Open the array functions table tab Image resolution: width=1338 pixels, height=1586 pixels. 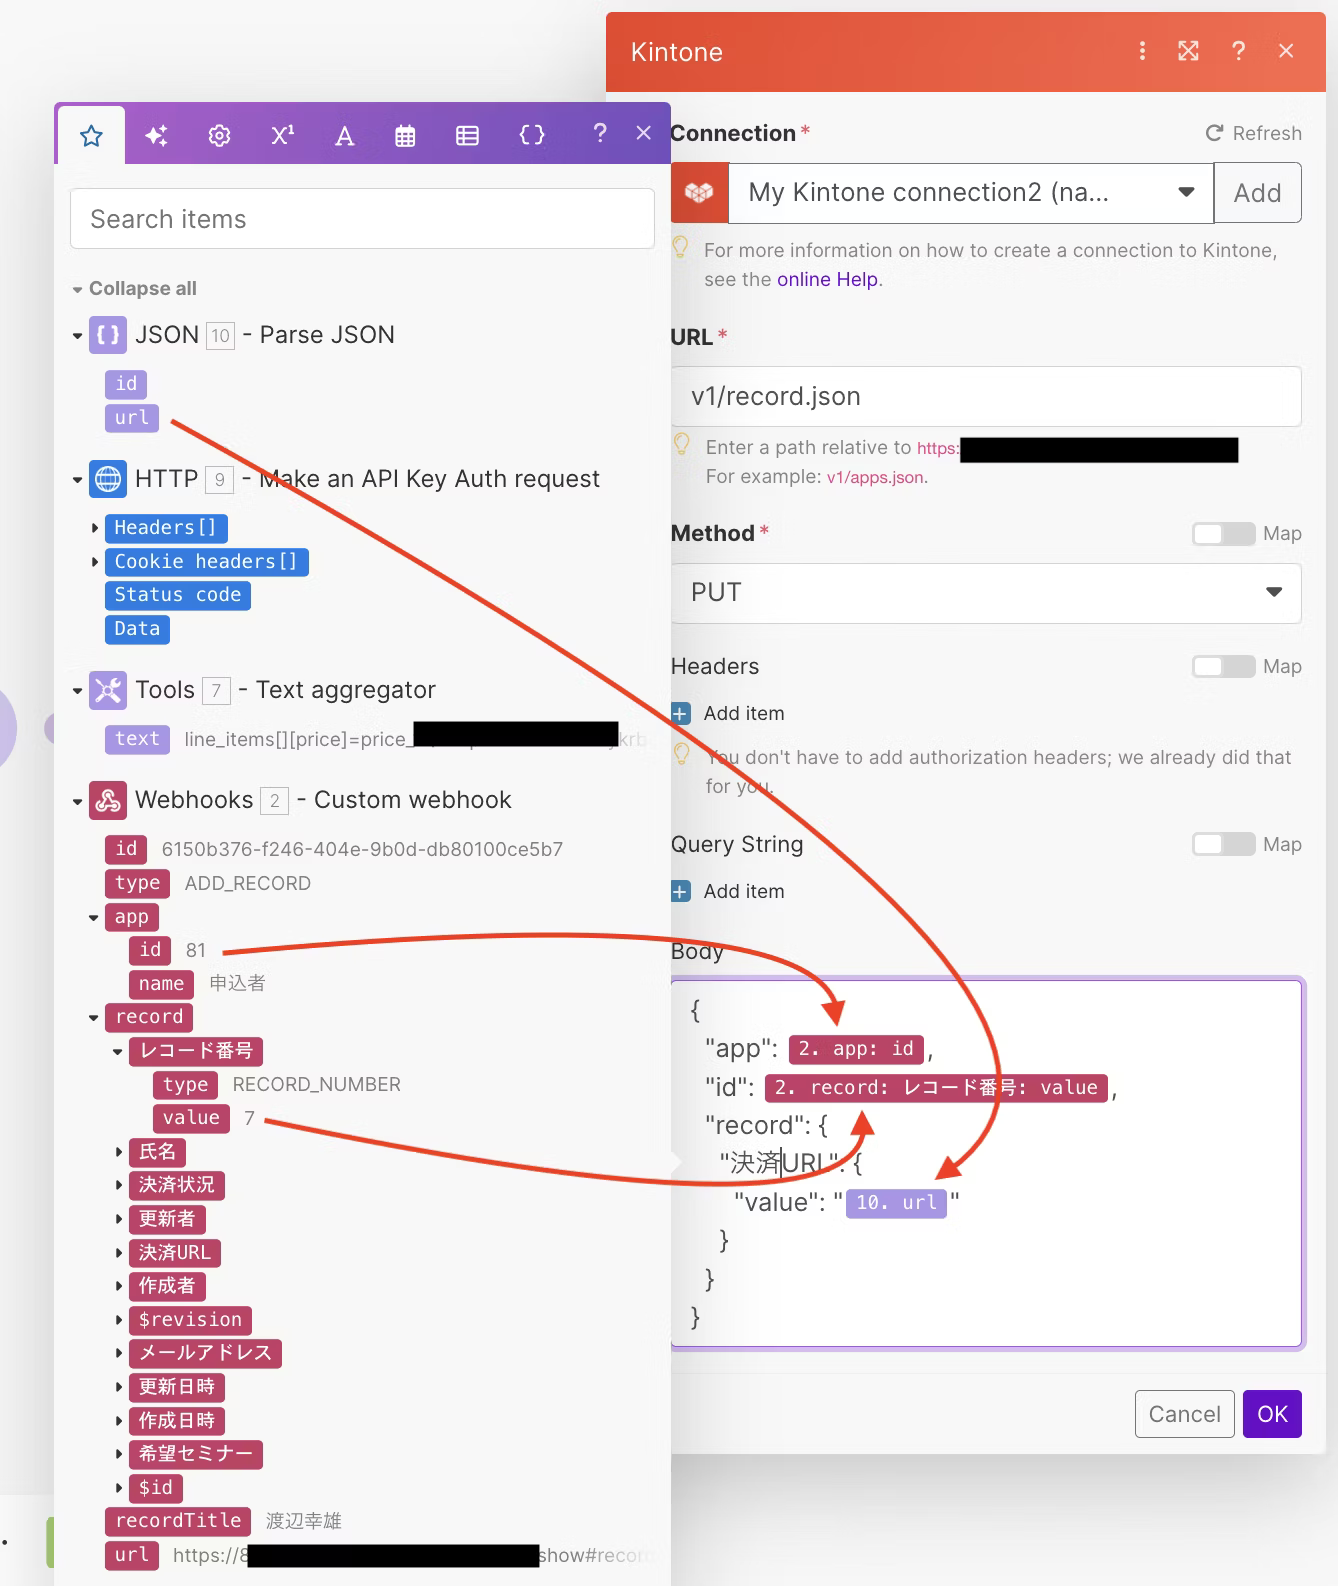(x=467, y=135)
